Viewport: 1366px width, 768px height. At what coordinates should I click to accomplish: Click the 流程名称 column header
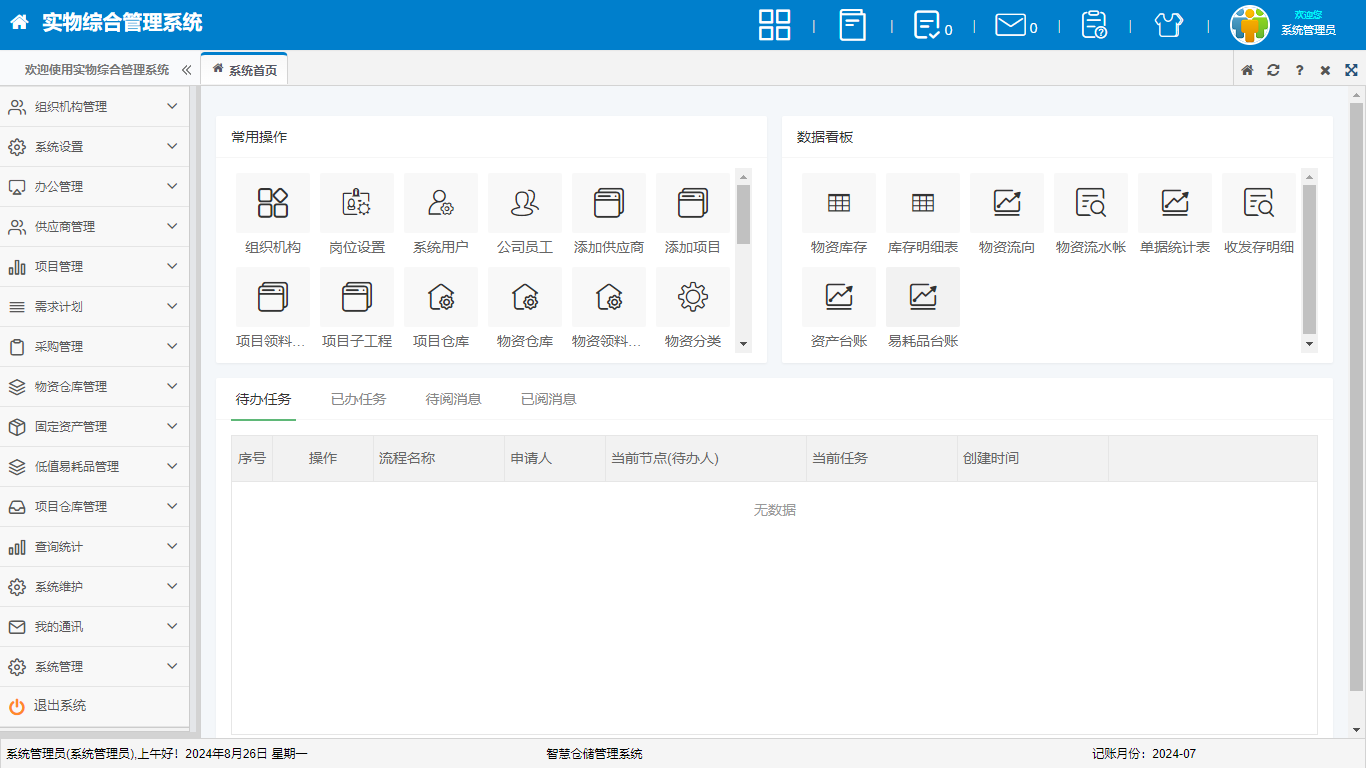tap(407, 458)
